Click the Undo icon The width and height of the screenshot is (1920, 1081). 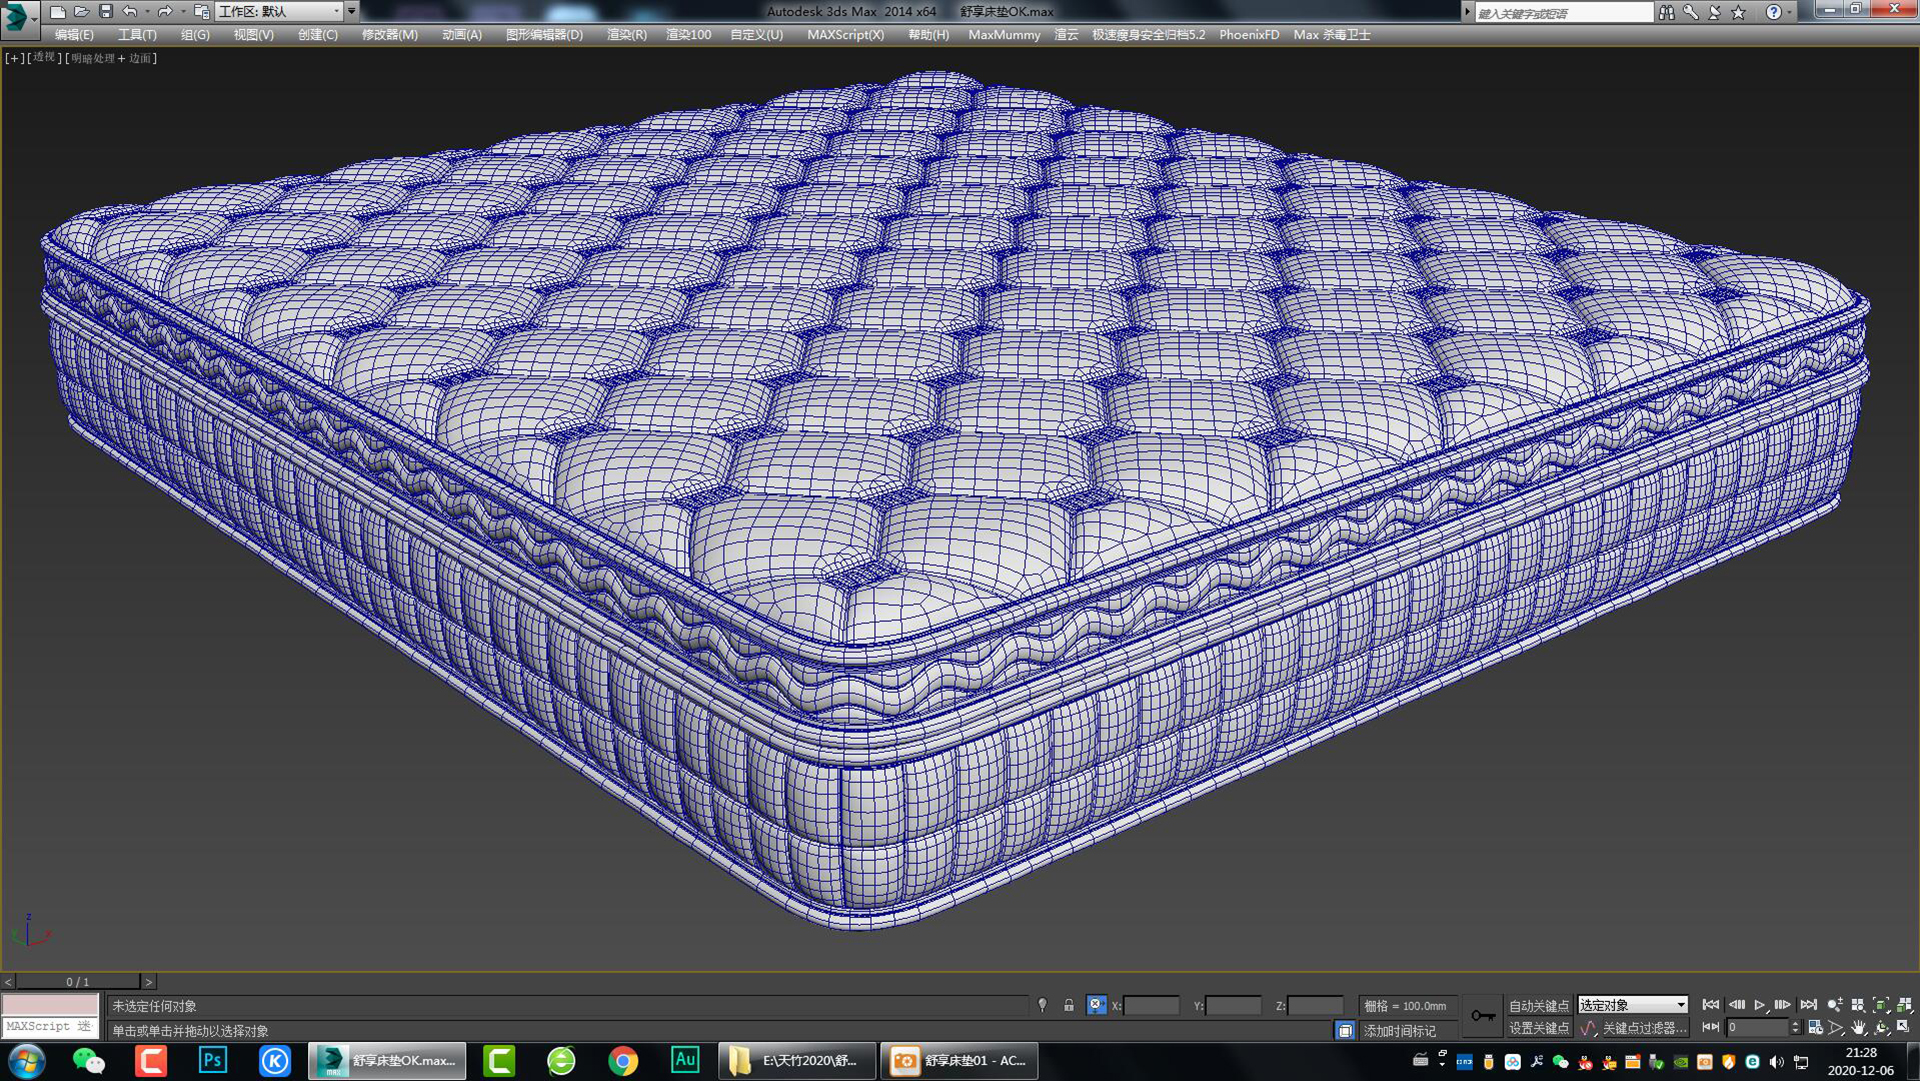click(130, 12)
